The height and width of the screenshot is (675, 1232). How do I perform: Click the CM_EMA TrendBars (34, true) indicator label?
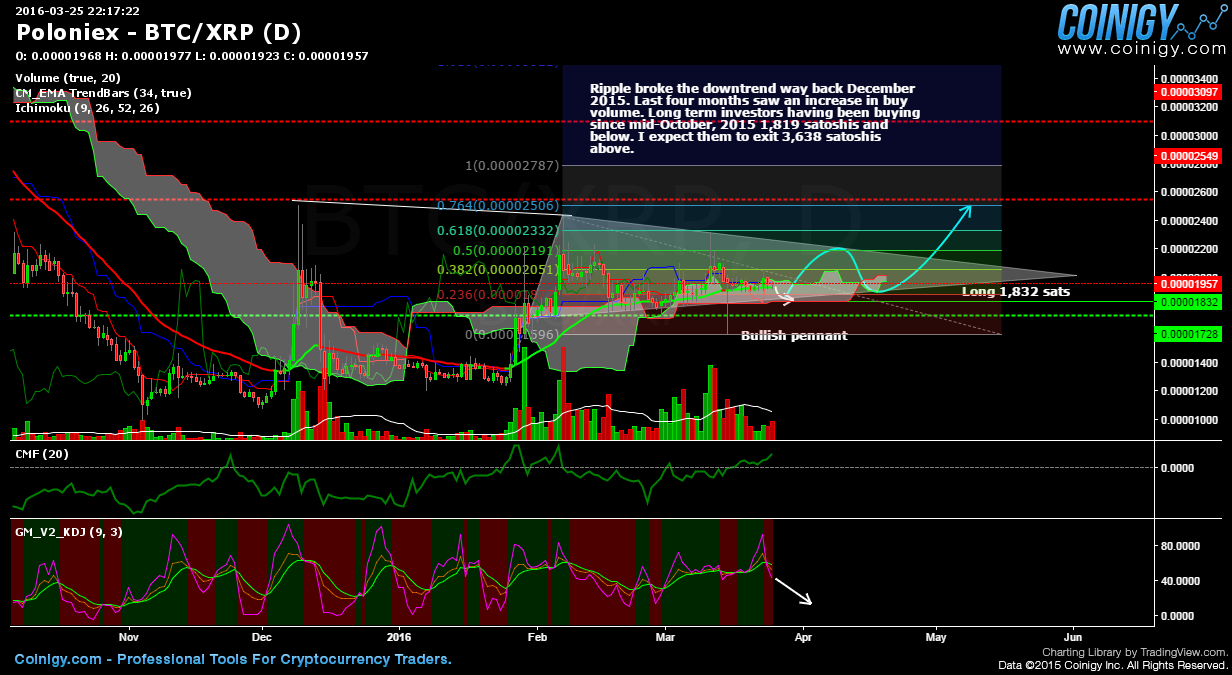pyautogui.click(x=103, y=93)
